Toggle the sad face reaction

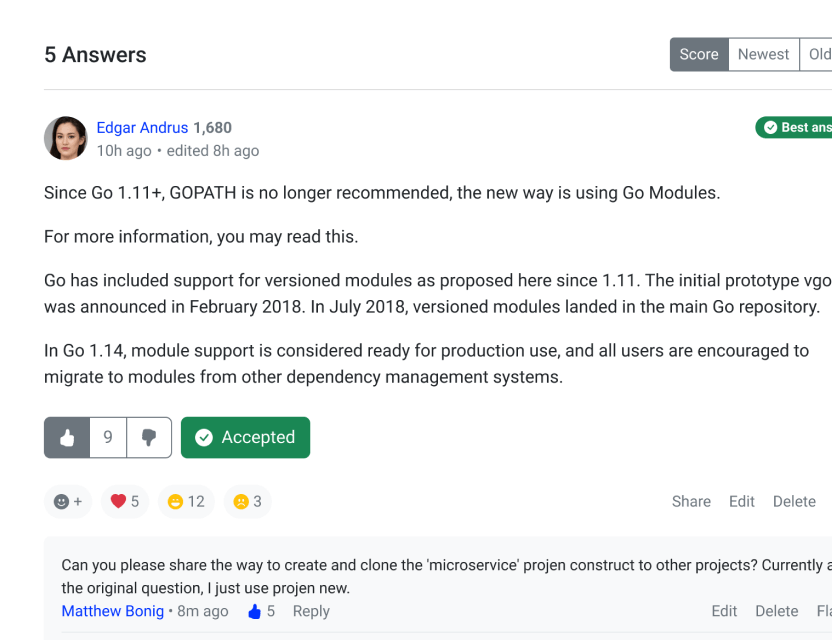(x=247, y=501)
